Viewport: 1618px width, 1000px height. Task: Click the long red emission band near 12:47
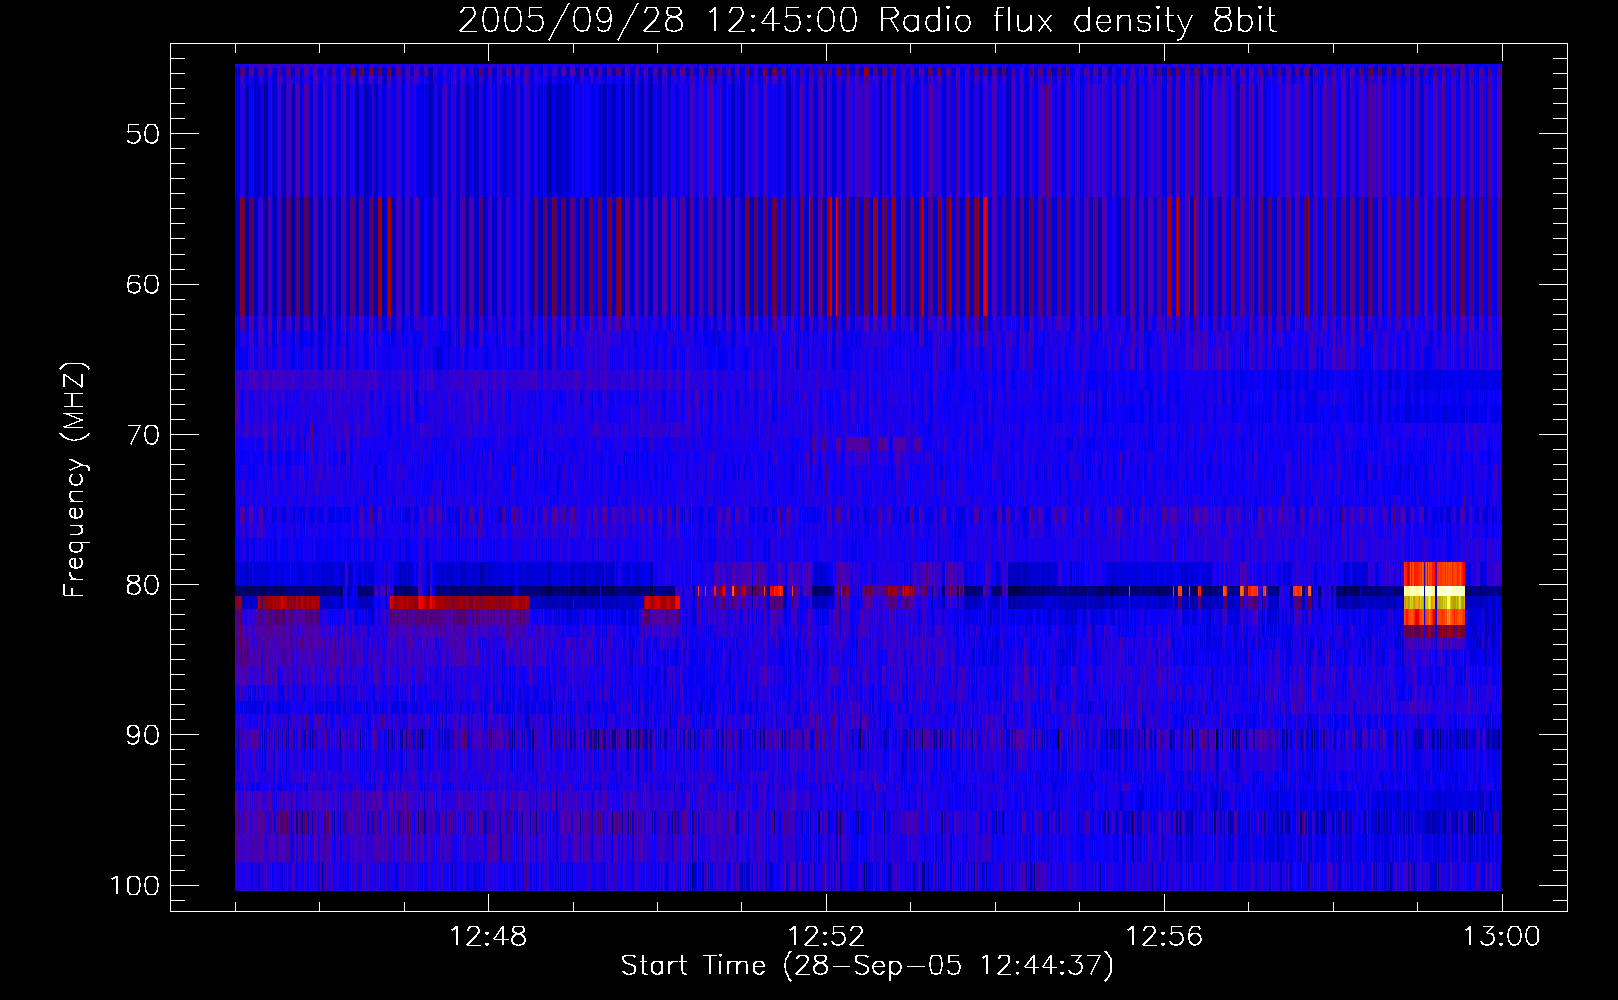pyautogui.click(x=459, y=602)
